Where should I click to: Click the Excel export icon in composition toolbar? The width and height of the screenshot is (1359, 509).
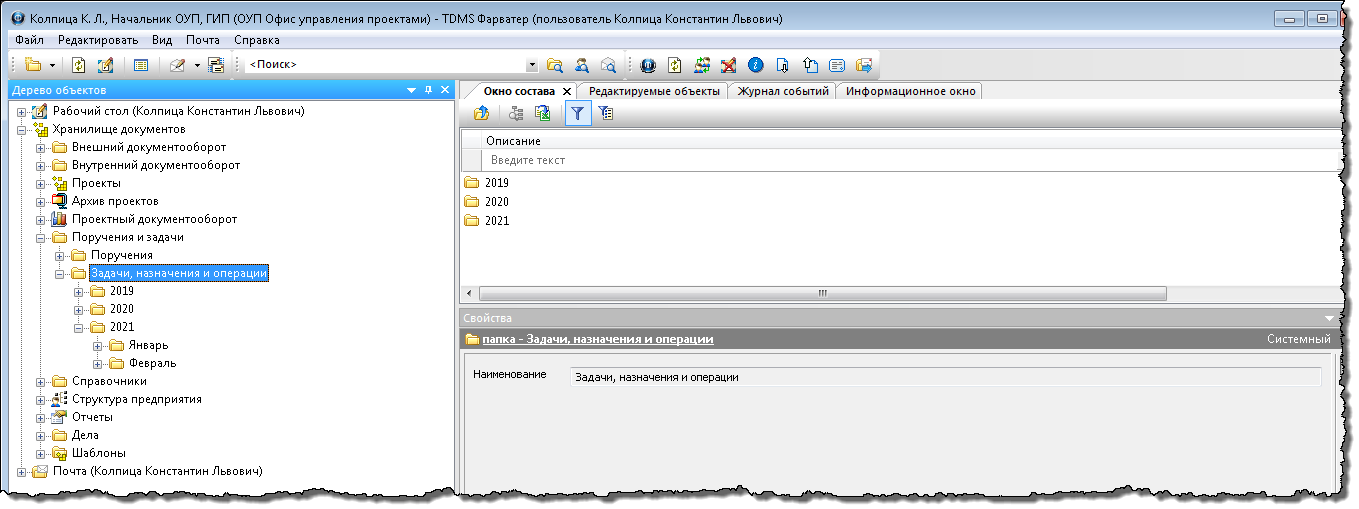543,114
